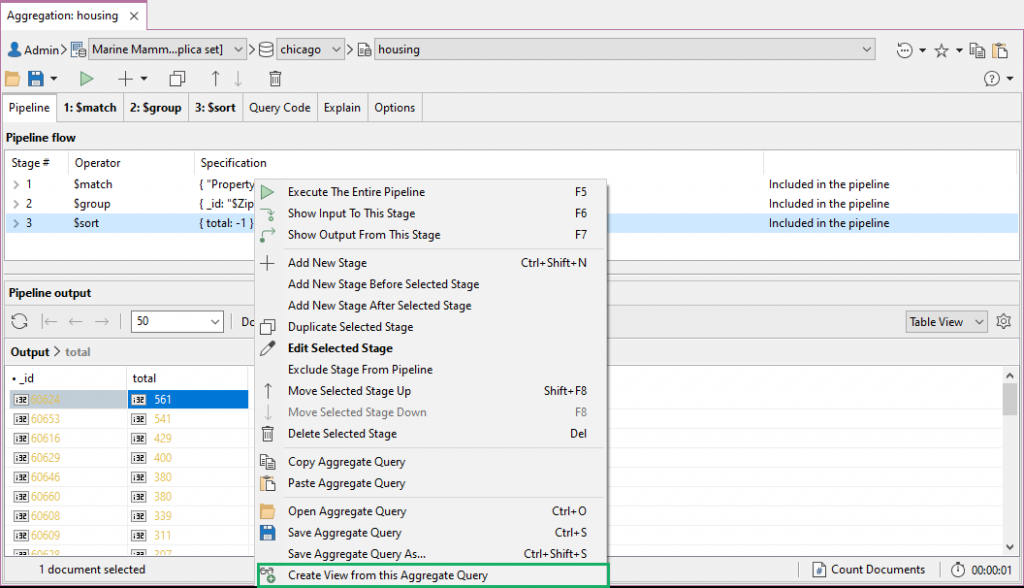Select the total 429 cell
The height and width of the screenshot is (588, 1024).
188,439
